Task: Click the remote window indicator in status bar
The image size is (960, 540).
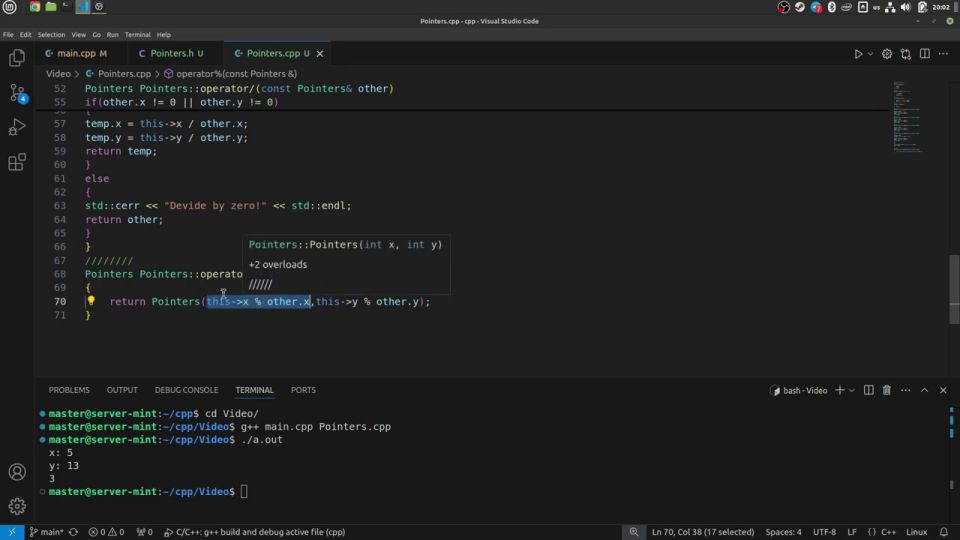Action: pos(12,532)
